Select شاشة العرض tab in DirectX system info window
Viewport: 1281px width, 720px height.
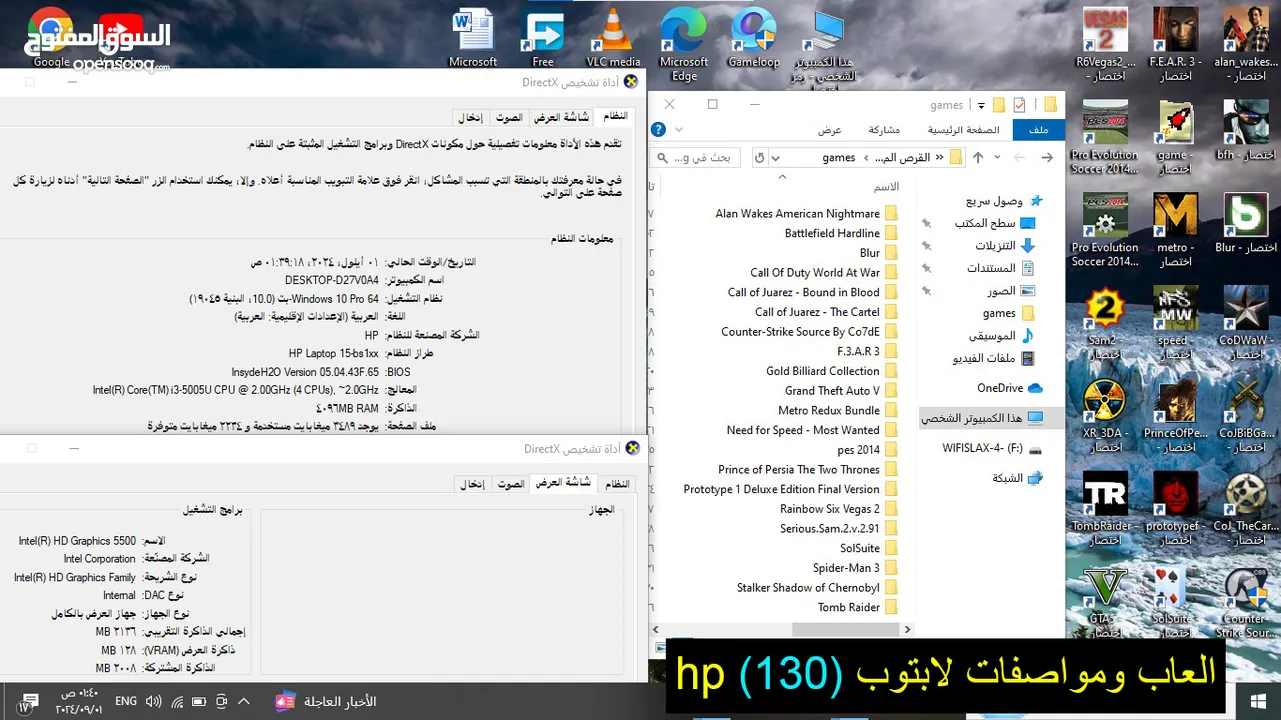(x=561, y=117)
